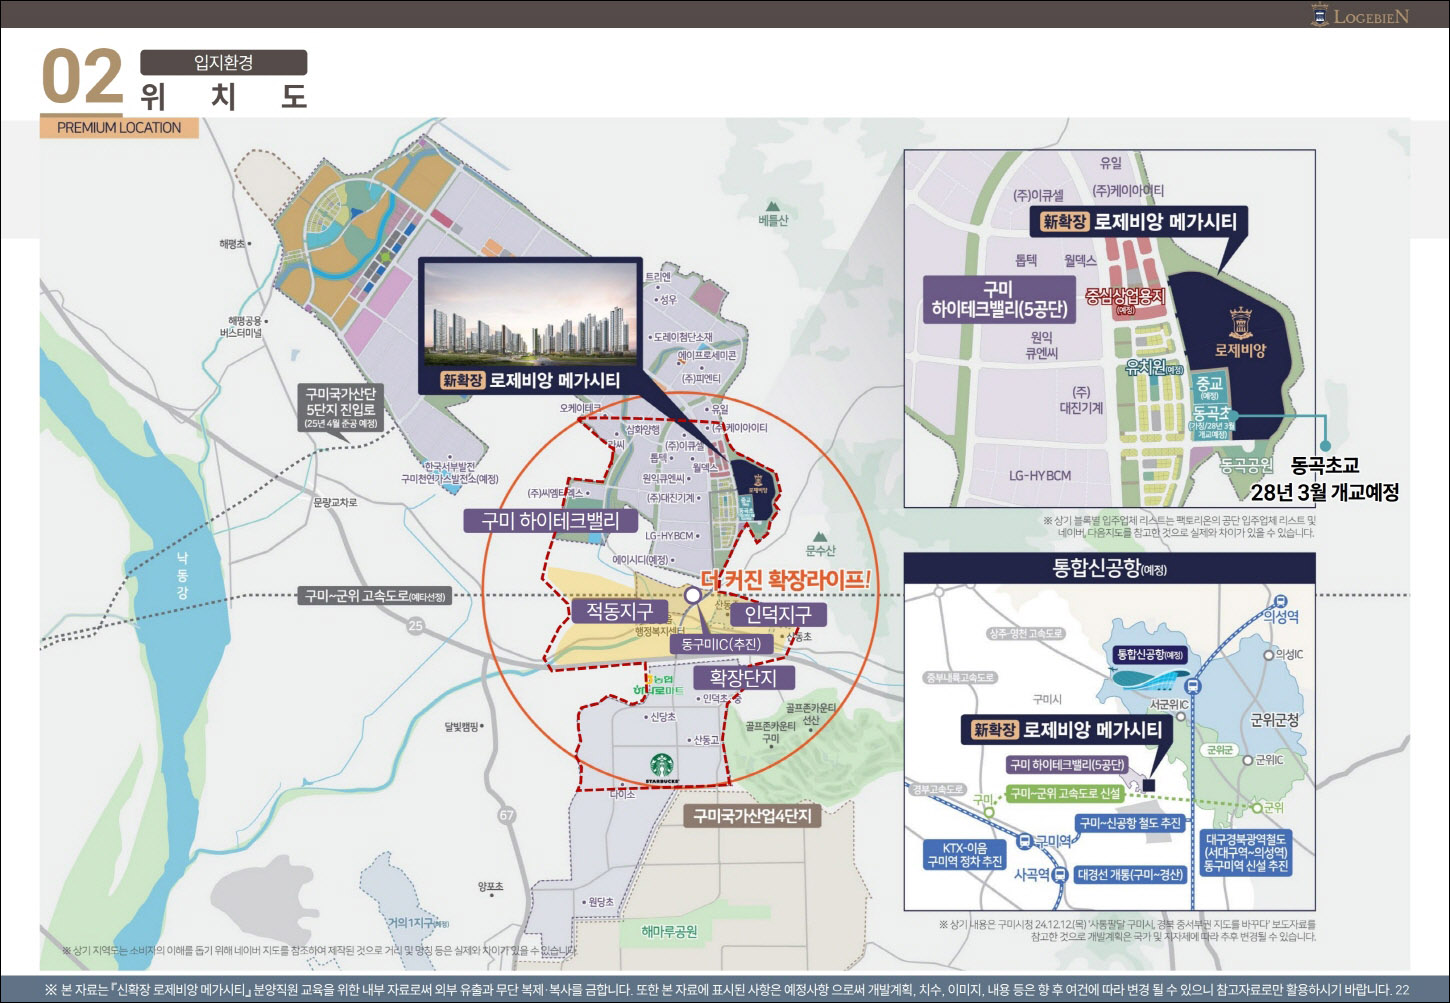
Task: Click 로제비앙 메가시티 label in airport map
Action: coord(1067,730)
